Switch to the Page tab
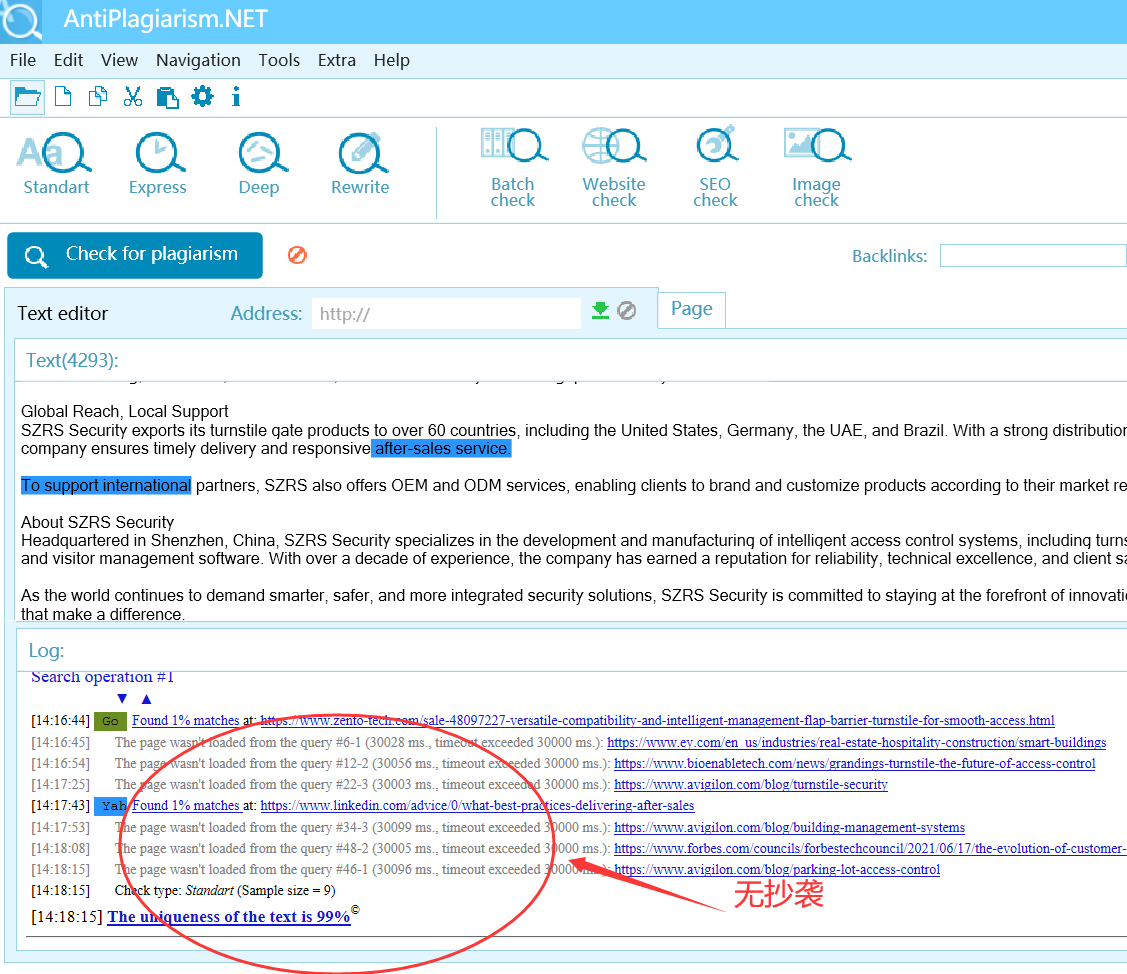1127x974 pixels. [x=691, y=309]
